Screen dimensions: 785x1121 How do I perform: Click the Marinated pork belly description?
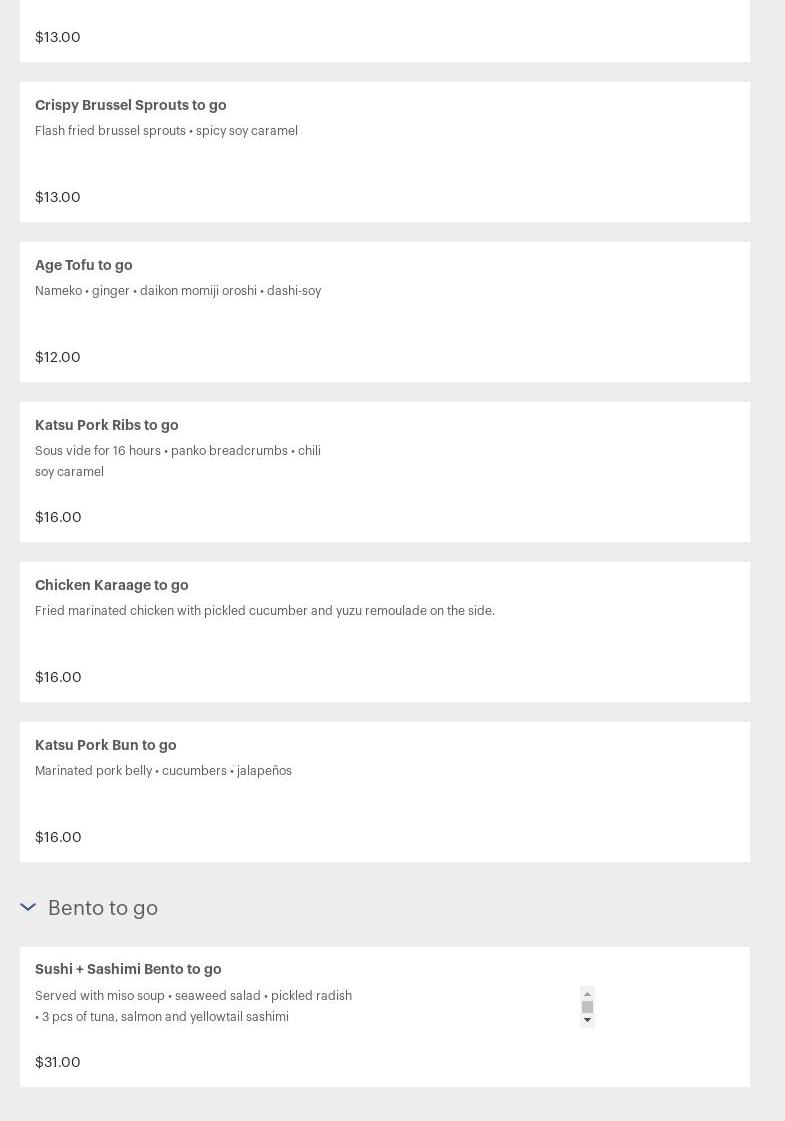coord(163,771)
